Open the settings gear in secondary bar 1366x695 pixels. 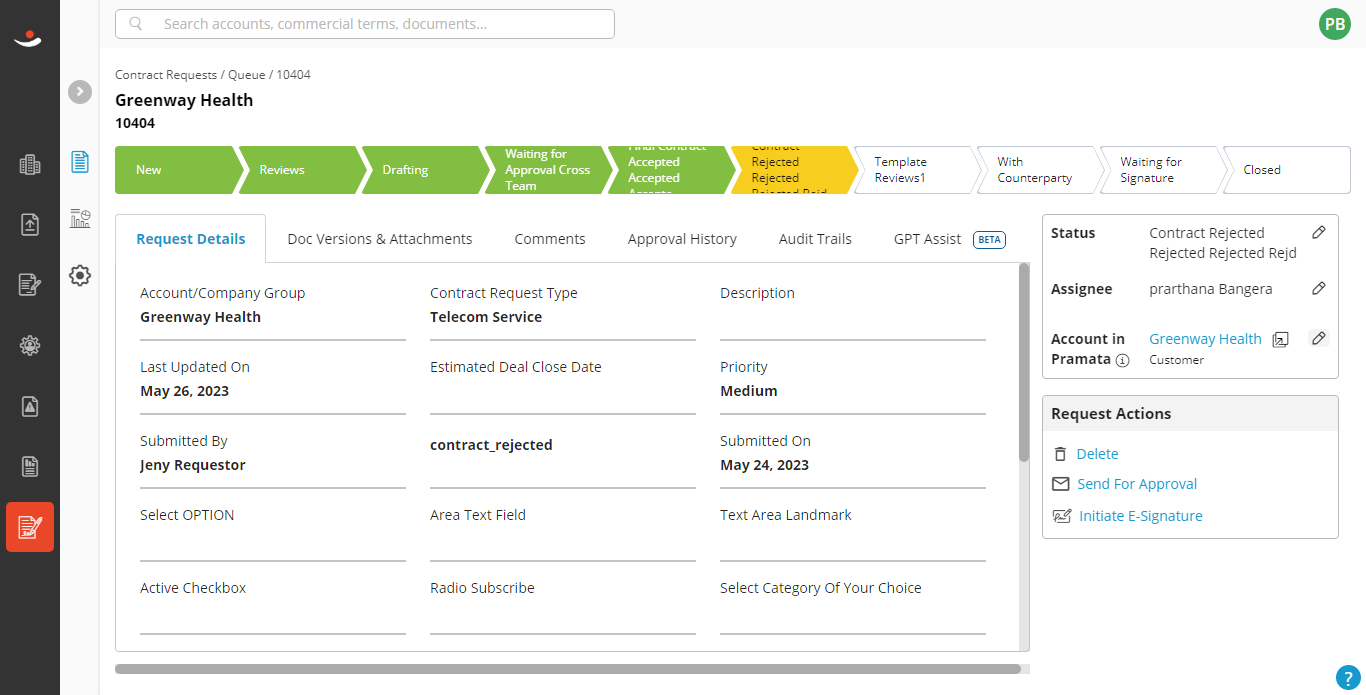click(x=80, y=275)
